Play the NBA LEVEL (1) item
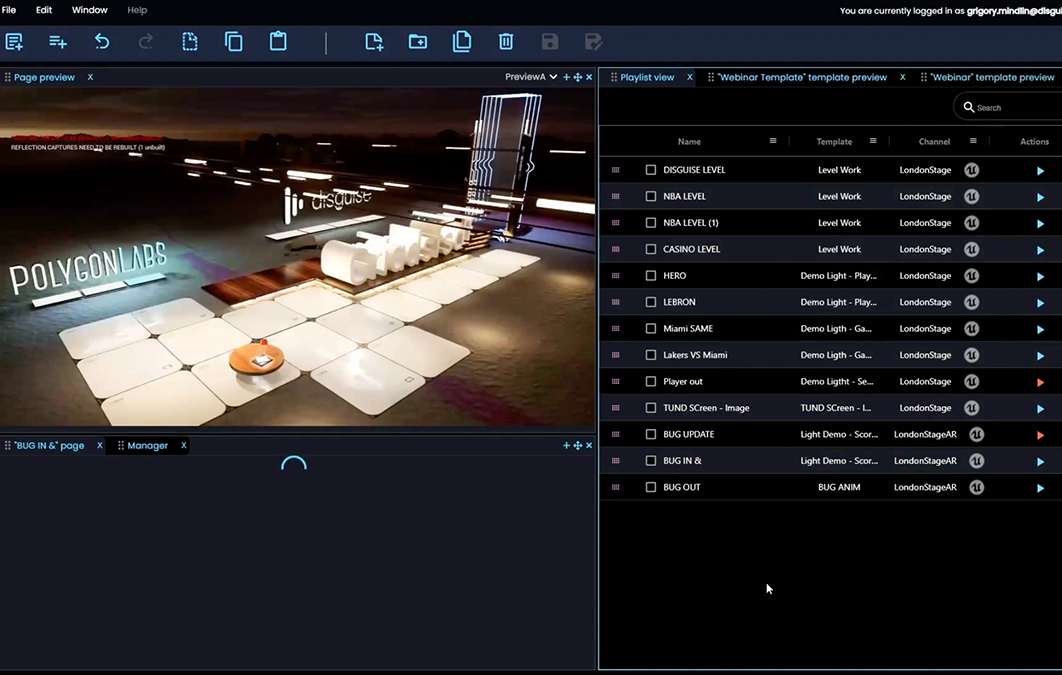The width and height of the screenshot is (1062, 675). [x=1040, y=223]
